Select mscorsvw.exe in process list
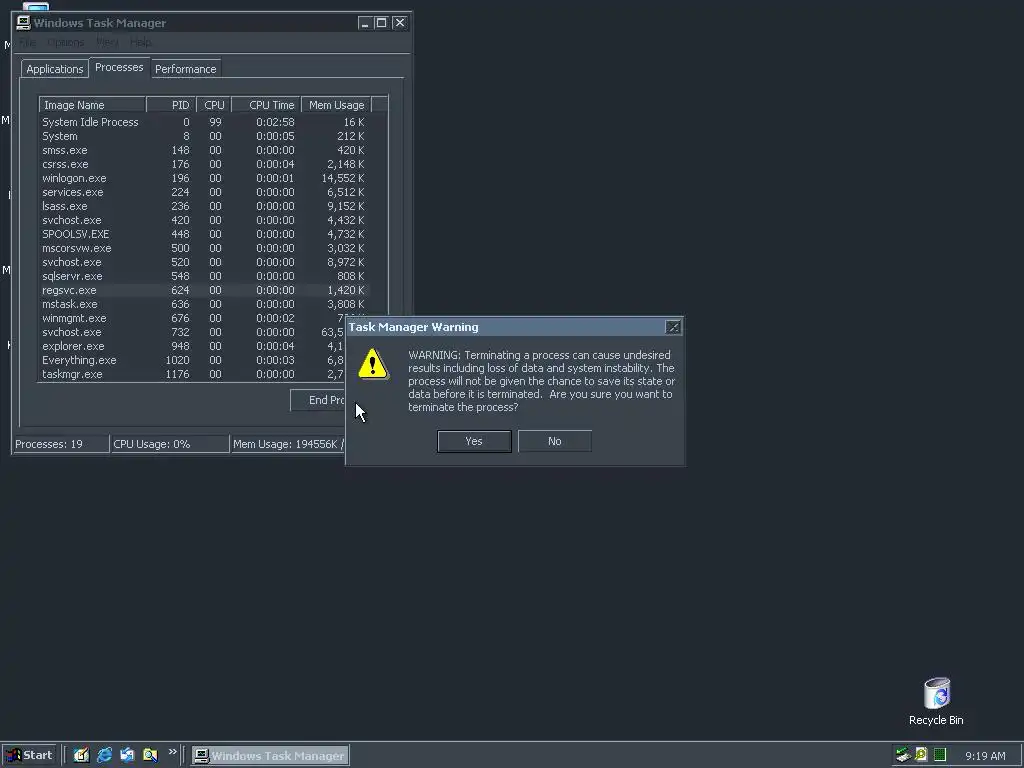Screen dimensions: 1024x768 tap(204, 248)
